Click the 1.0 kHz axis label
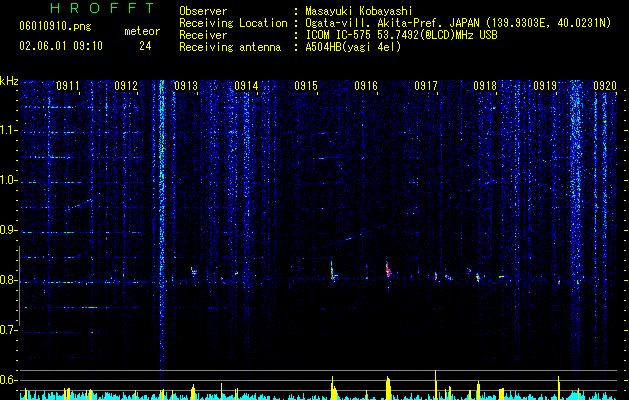Screen dimensions: 629x400 pyautogui.click(x=8, y=180)
